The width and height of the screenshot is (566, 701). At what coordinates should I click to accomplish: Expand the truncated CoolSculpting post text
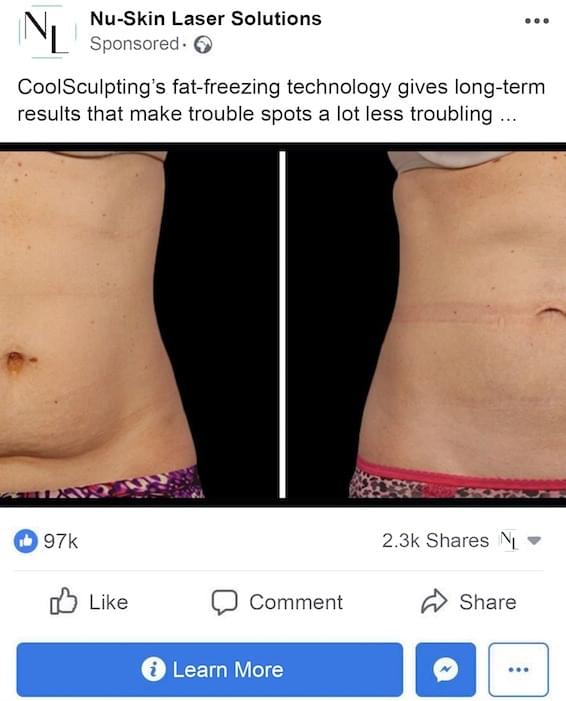(x=508, y=114)
